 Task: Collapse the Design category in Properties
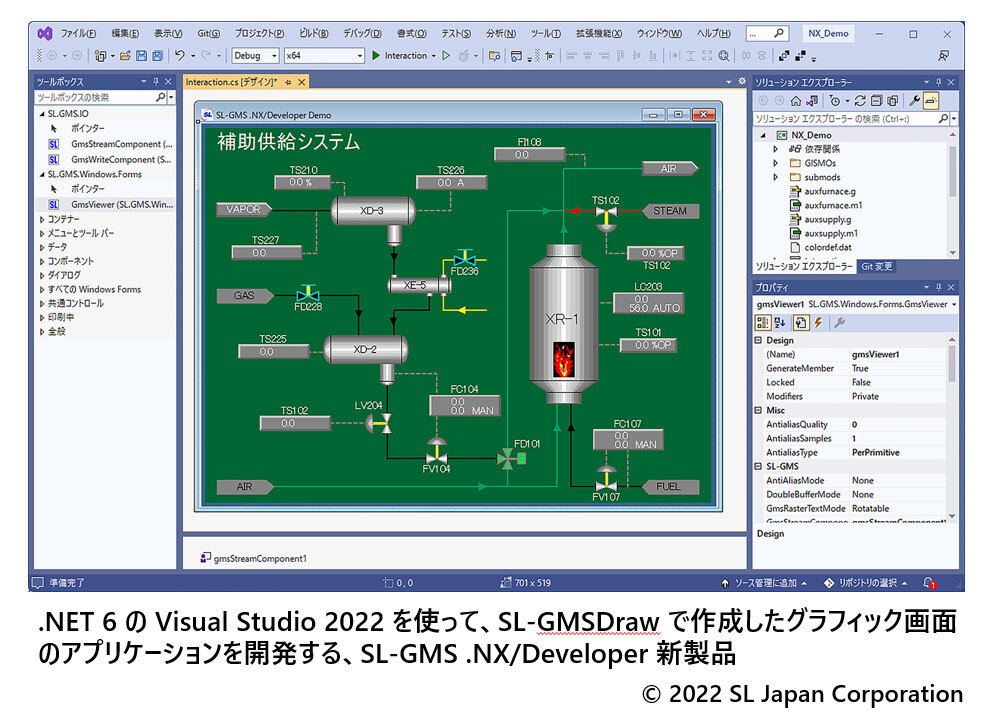pyautogui.click(x=758, y=340)
